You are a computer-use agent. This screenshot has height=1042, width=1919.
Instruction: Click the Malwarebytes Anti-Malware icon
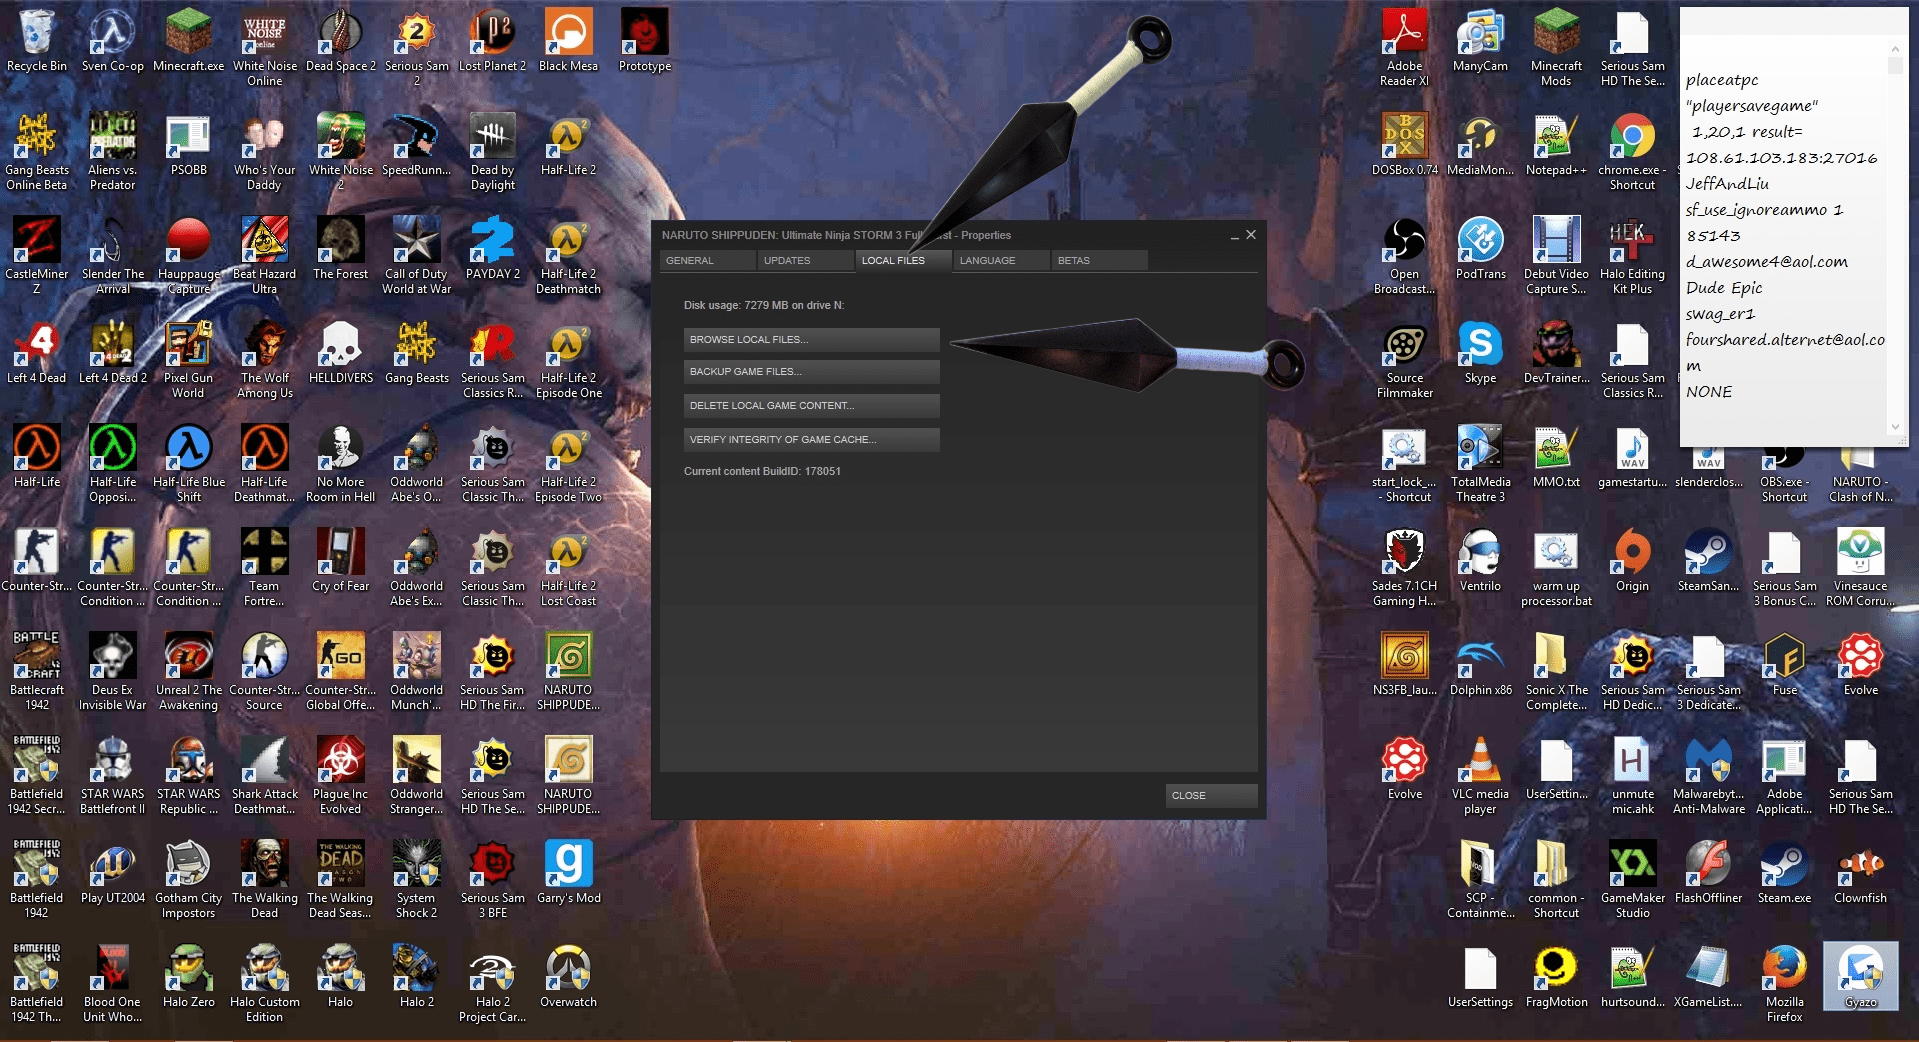pyautogui.click(x=1709, y=775)
